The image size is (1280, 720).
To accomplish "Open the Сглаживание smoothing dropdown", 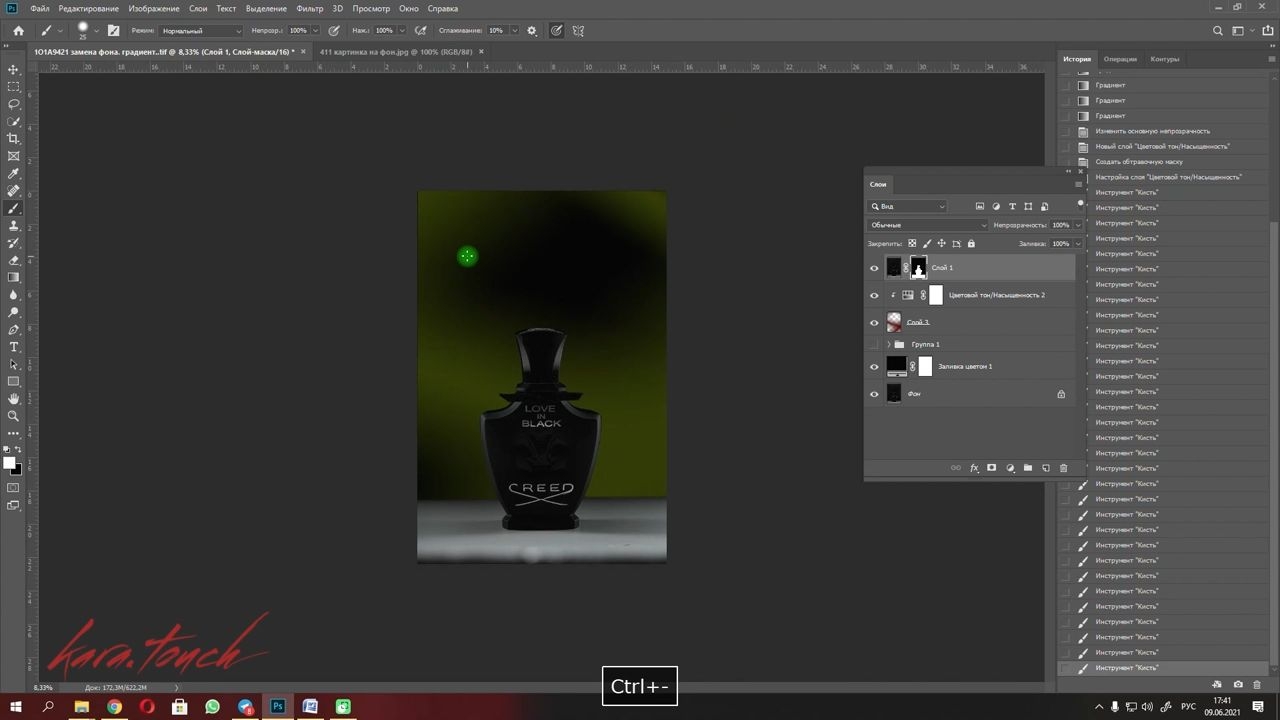I will click(515, 31).
